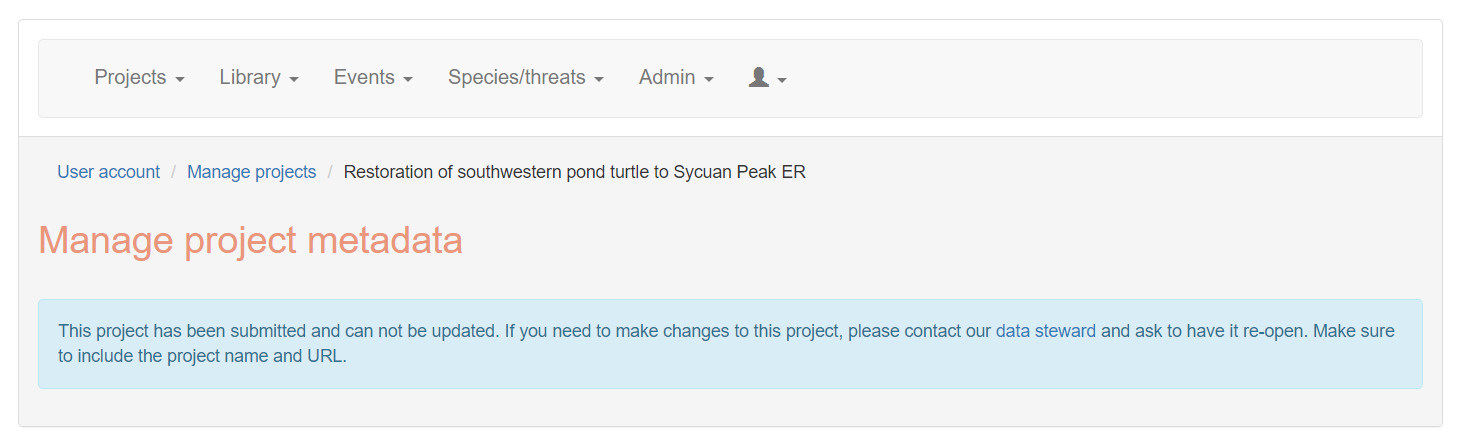Open the Library menu
This screenshot has width=1458, height=445.
pos(259,77)
